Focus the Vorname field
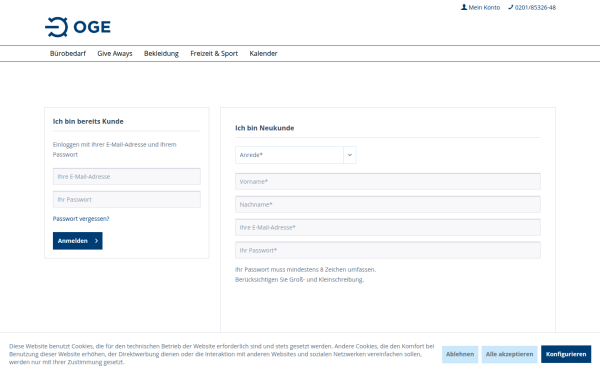The width and height of the screenshot is (600, 375). (x=388, y=181)
